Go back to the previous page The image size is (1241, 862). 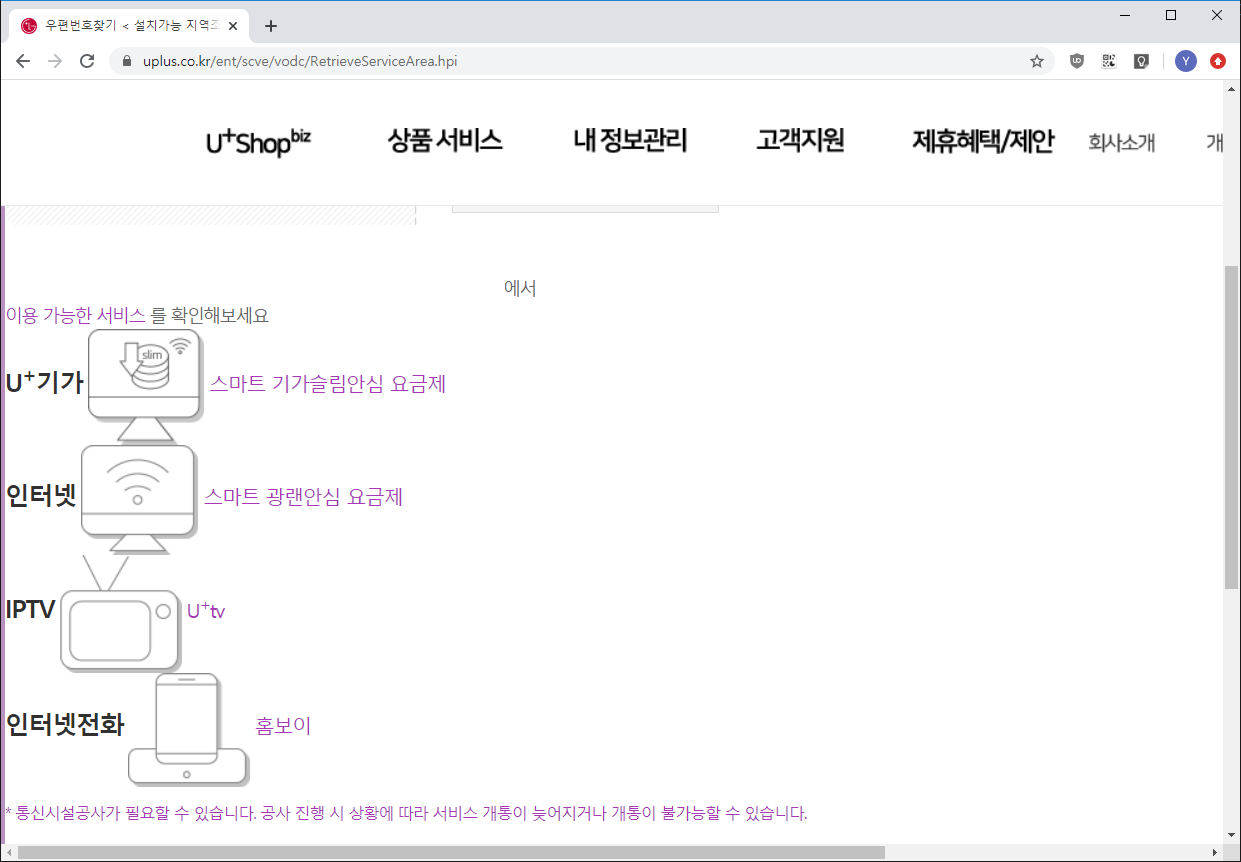coord(23,61)
